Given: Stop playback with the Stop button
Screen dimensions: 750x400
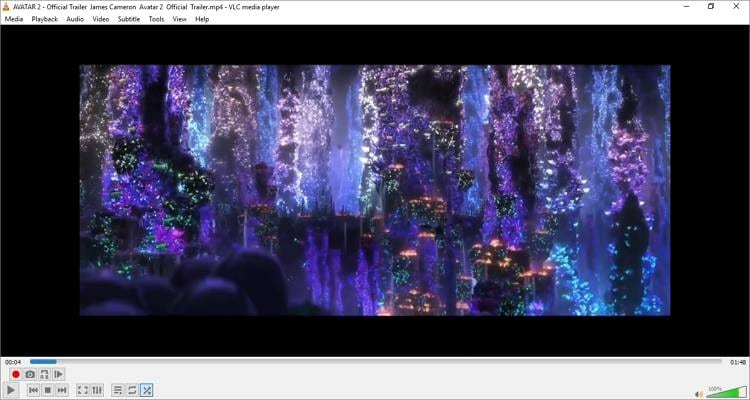Looking at the screenshot, I should coord(48,390).
